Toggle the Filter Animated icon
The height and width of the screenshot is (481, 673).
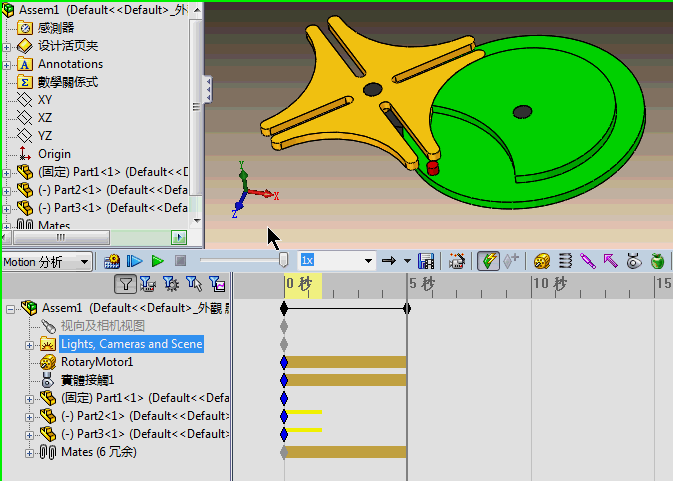pyautogui.click(x=148, y=284)
